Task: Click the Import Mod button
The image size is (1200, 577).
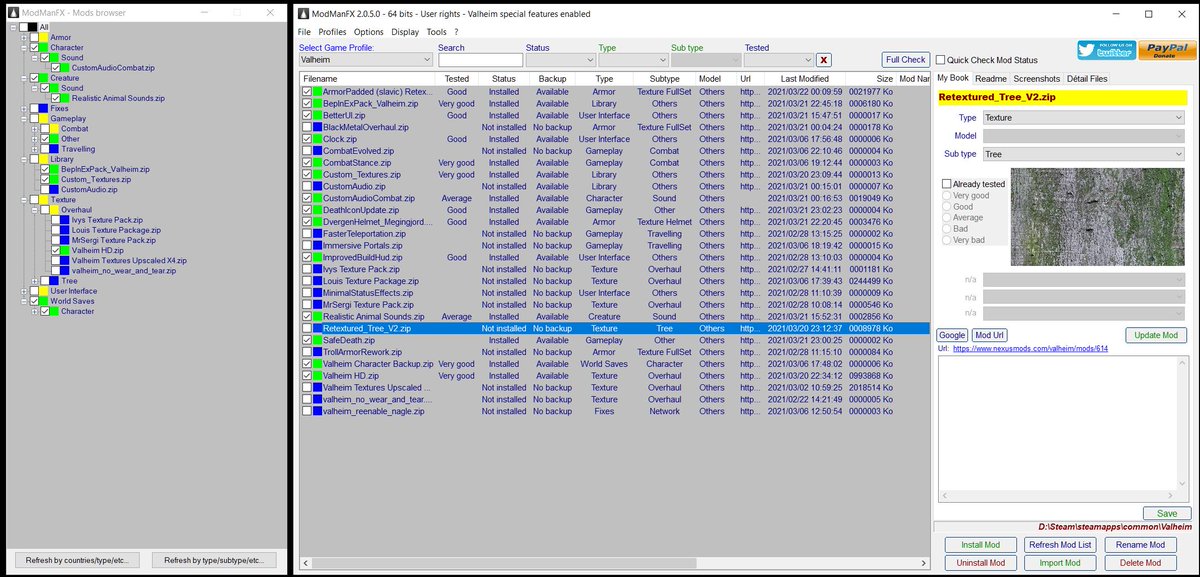Action: [x=1060, y=563]
